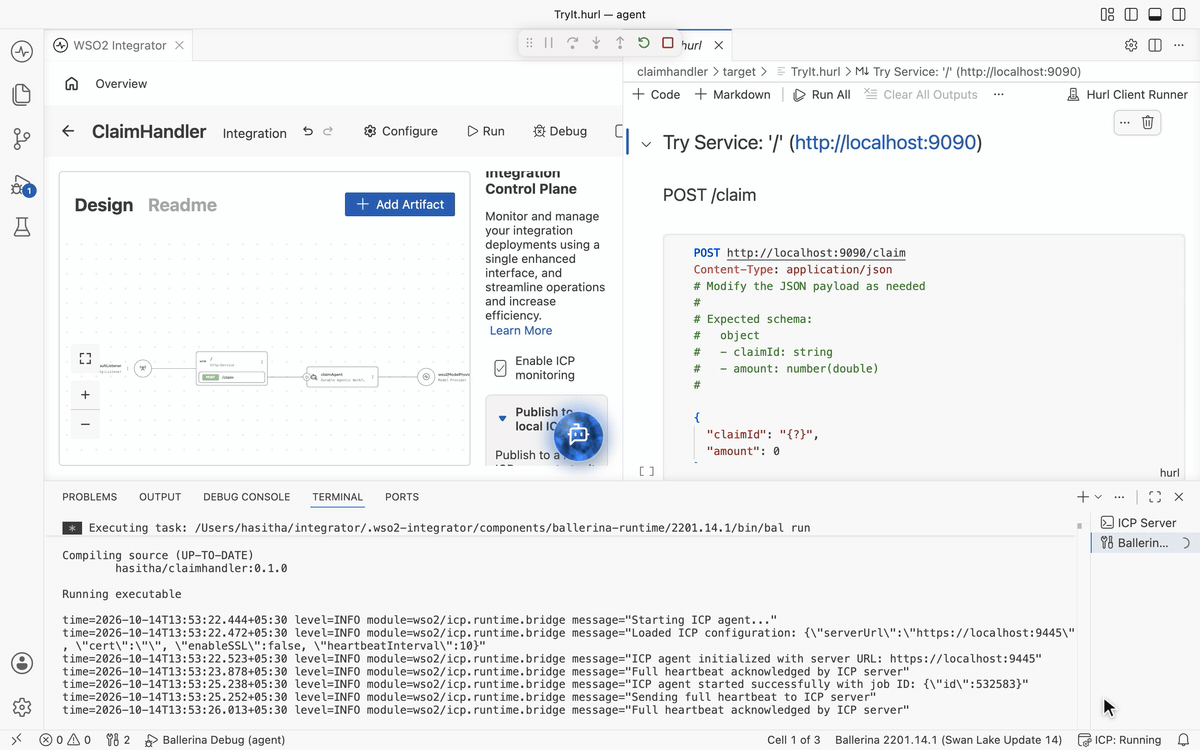Screen dimensions: 1200x750
Task: Open the Accounts menu icon
Action: [x=22, y=663]
